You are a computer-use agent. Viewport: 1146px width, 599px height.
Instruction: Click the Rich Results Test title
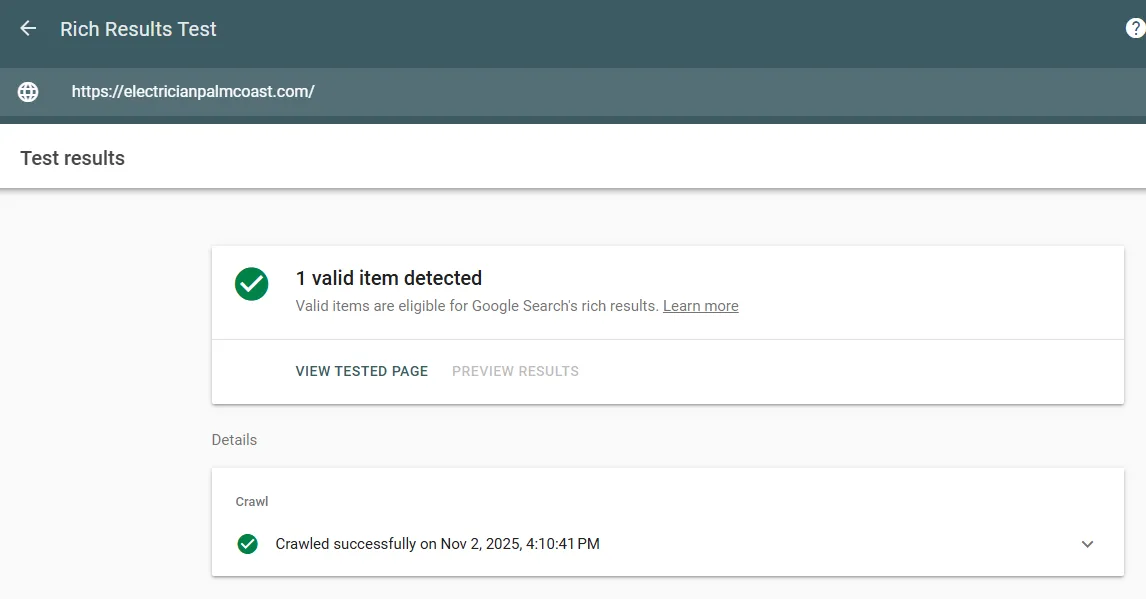(x=138, y=29)
